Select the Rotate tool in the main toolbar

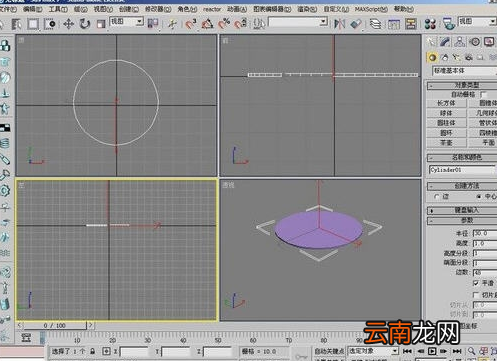[x=85, y=24]
